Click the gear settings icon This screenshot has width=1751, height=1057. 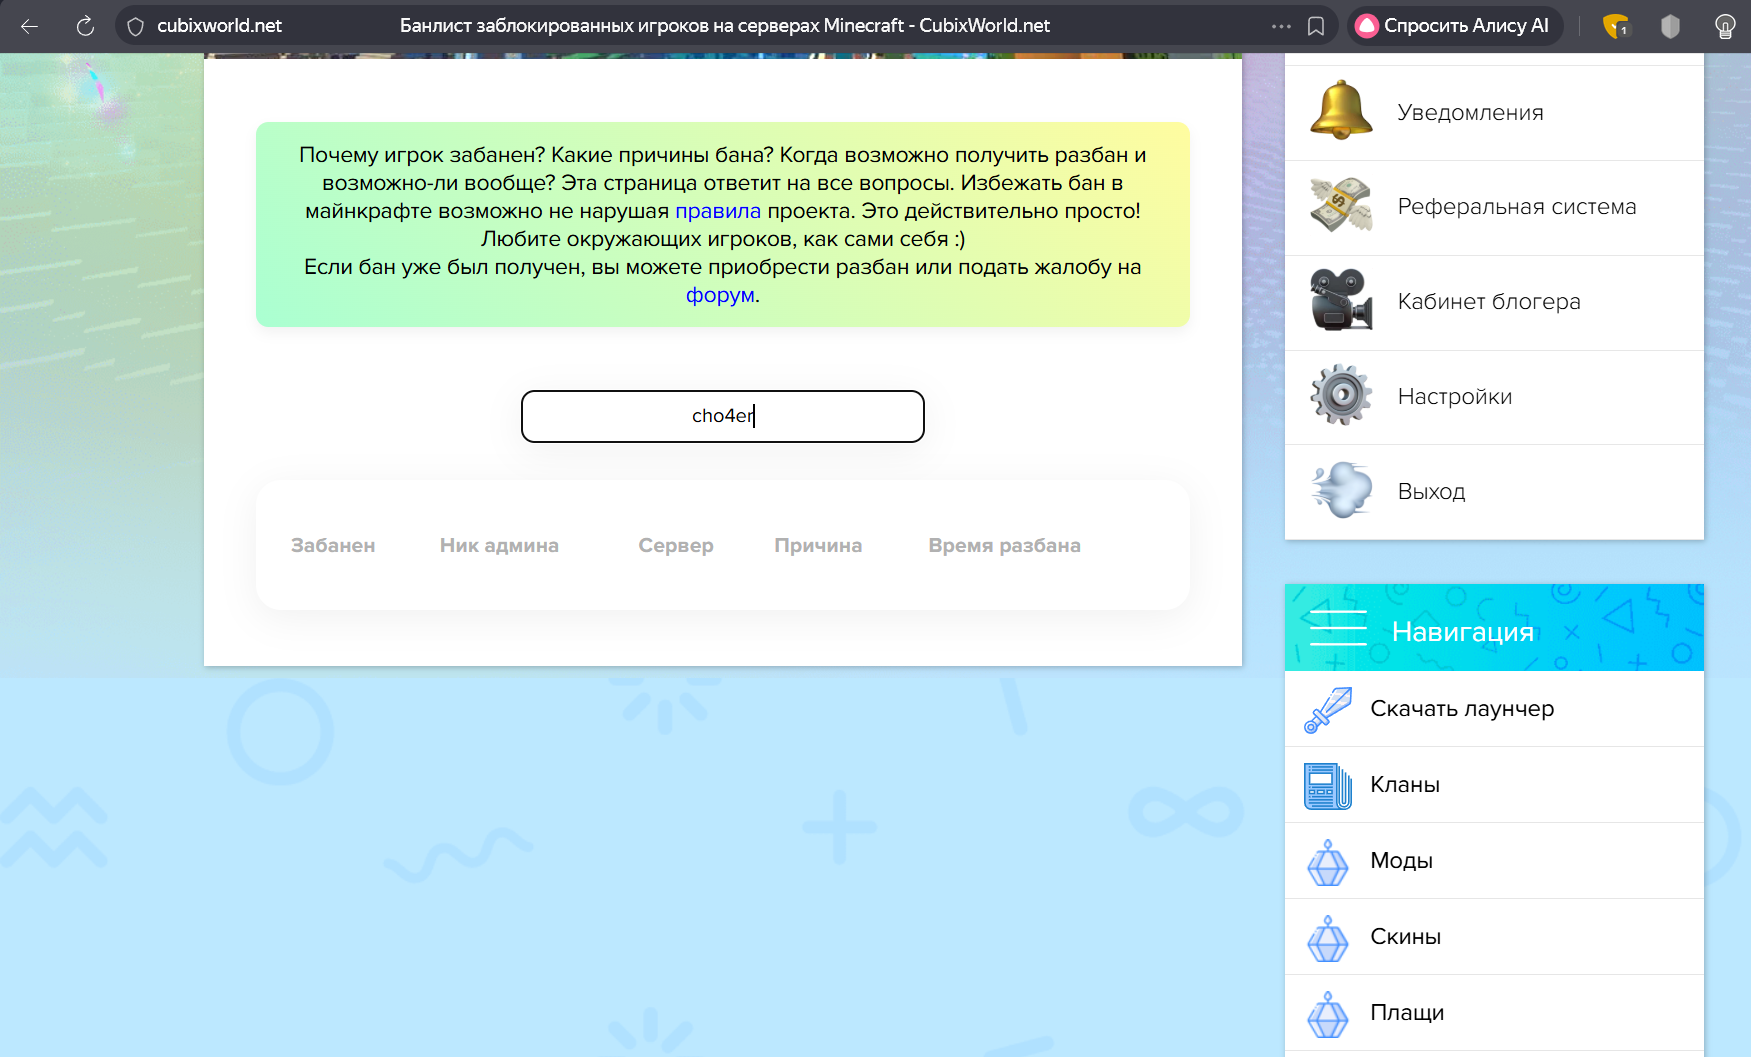[x=1340, y=395]
